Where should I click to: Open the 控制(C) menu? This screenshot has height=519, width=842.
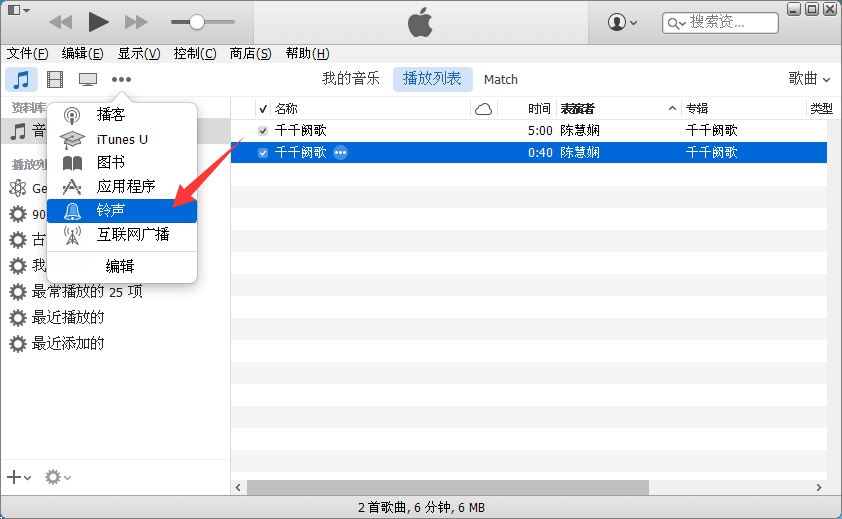click(x=195, y=53)
